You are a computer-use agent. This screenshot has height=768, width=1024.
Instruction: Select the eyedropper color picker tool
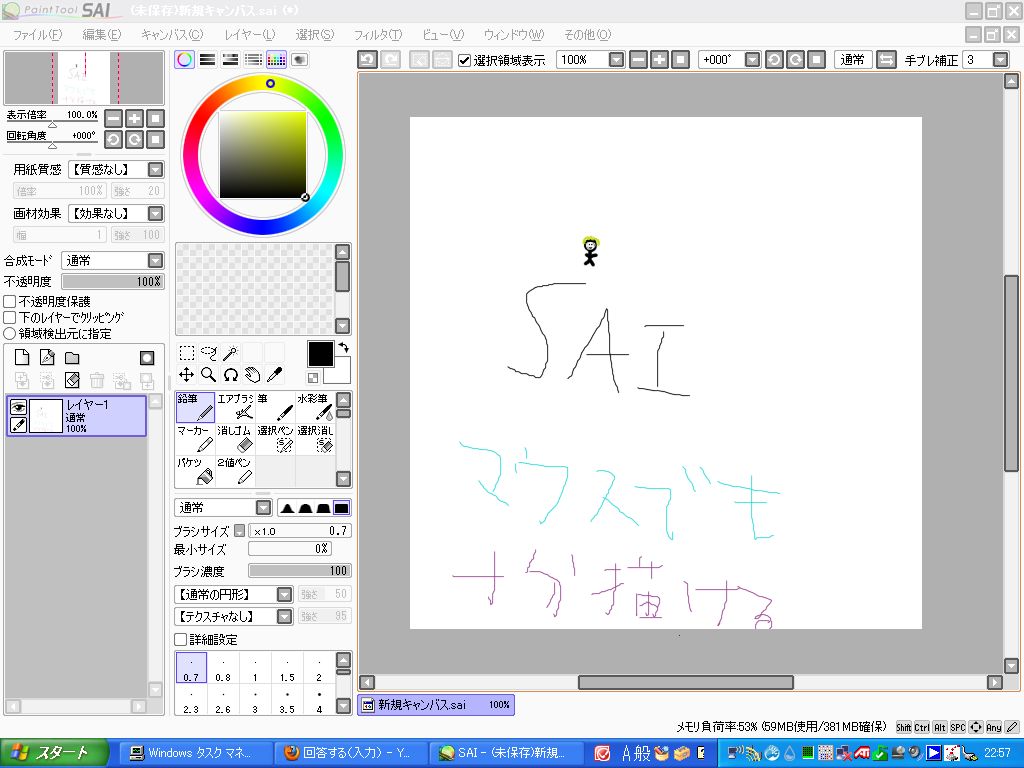[x=275, y=375]
